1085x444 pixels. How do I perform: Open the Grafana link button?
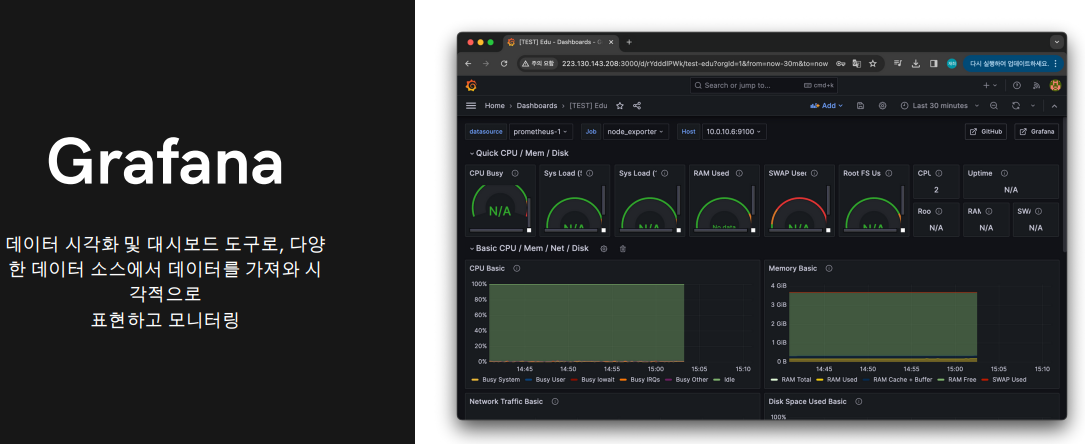(x=1037, y=131)
